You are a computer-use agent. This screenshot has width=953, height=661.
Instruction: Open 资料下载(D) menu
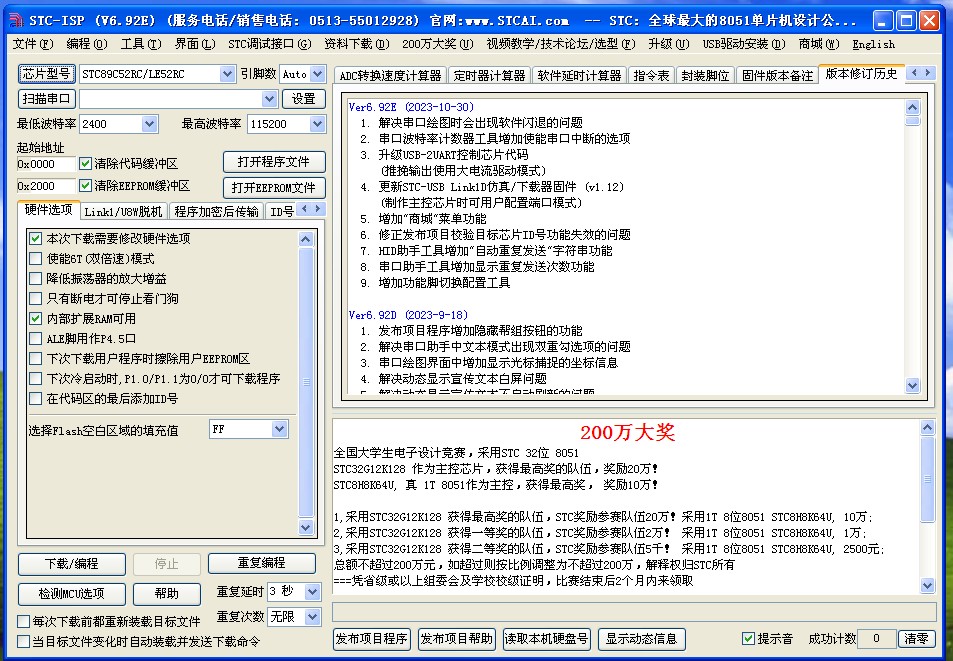(x=357, y=44)
